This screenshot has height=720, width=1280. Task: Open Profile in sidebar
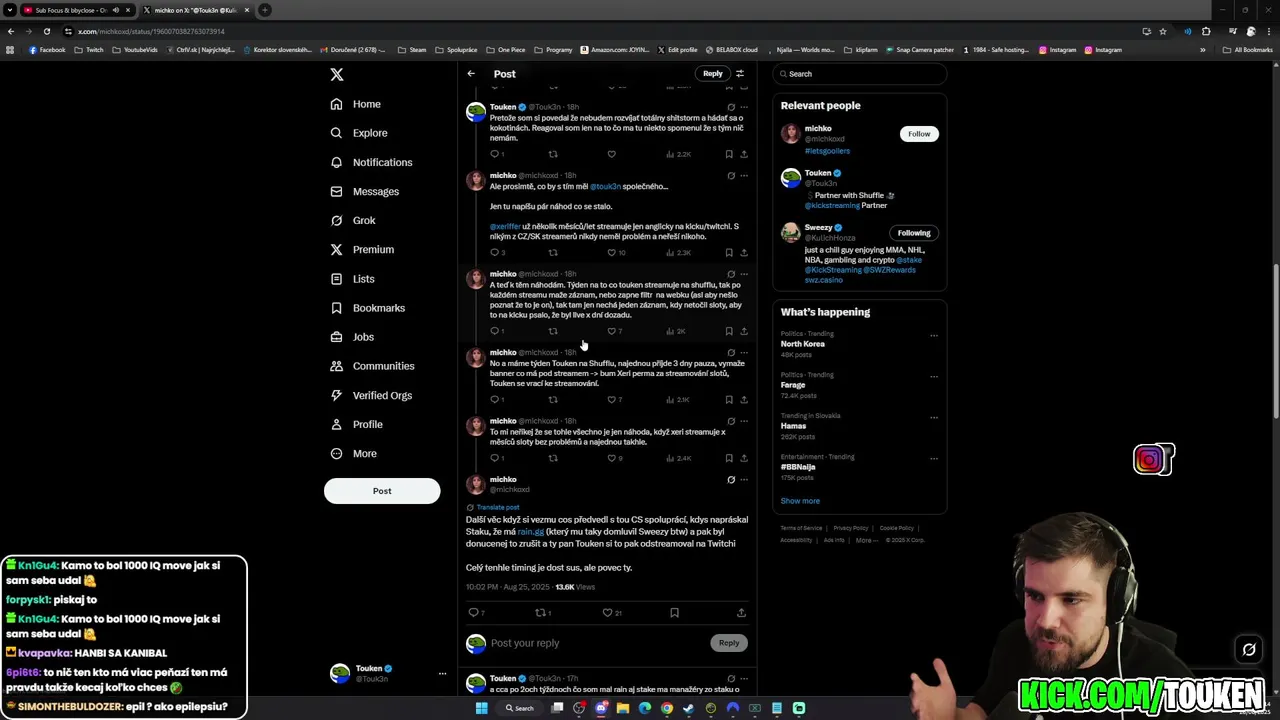tap(356, 424)
